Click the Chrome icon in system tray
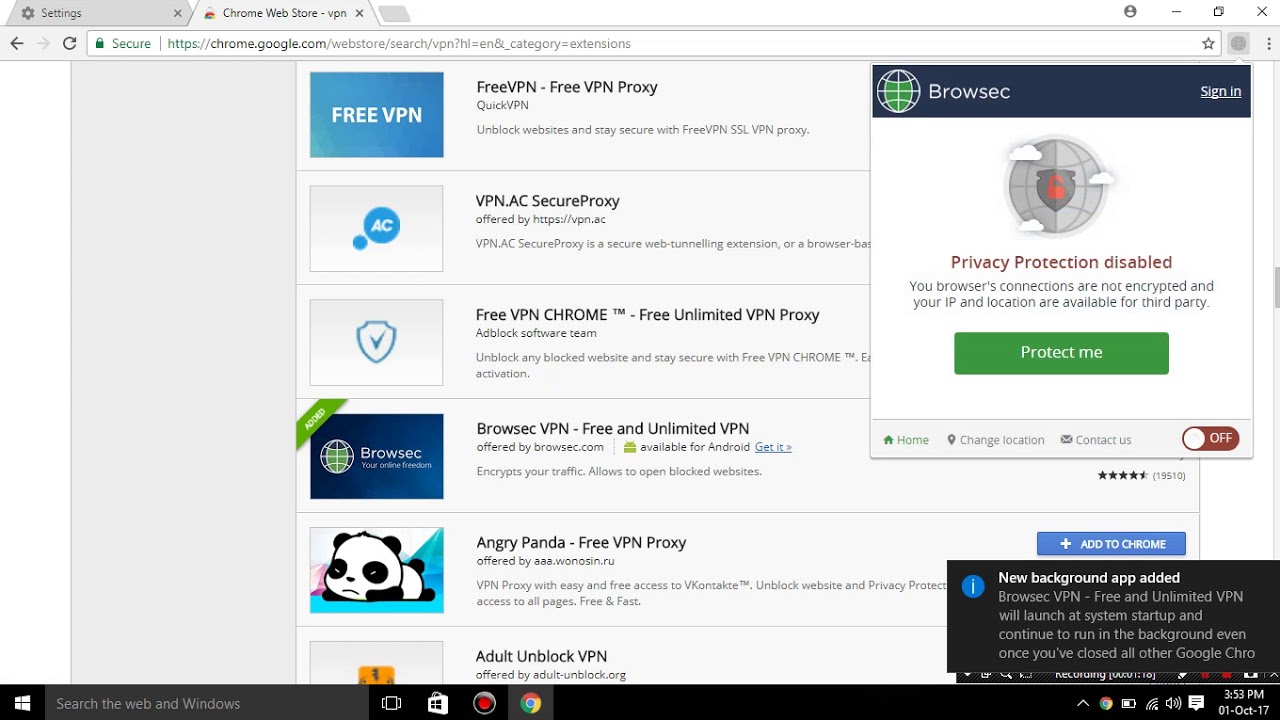This screenshot has height=720, width=1280. pyautogui.click(x=1106, y=703)
